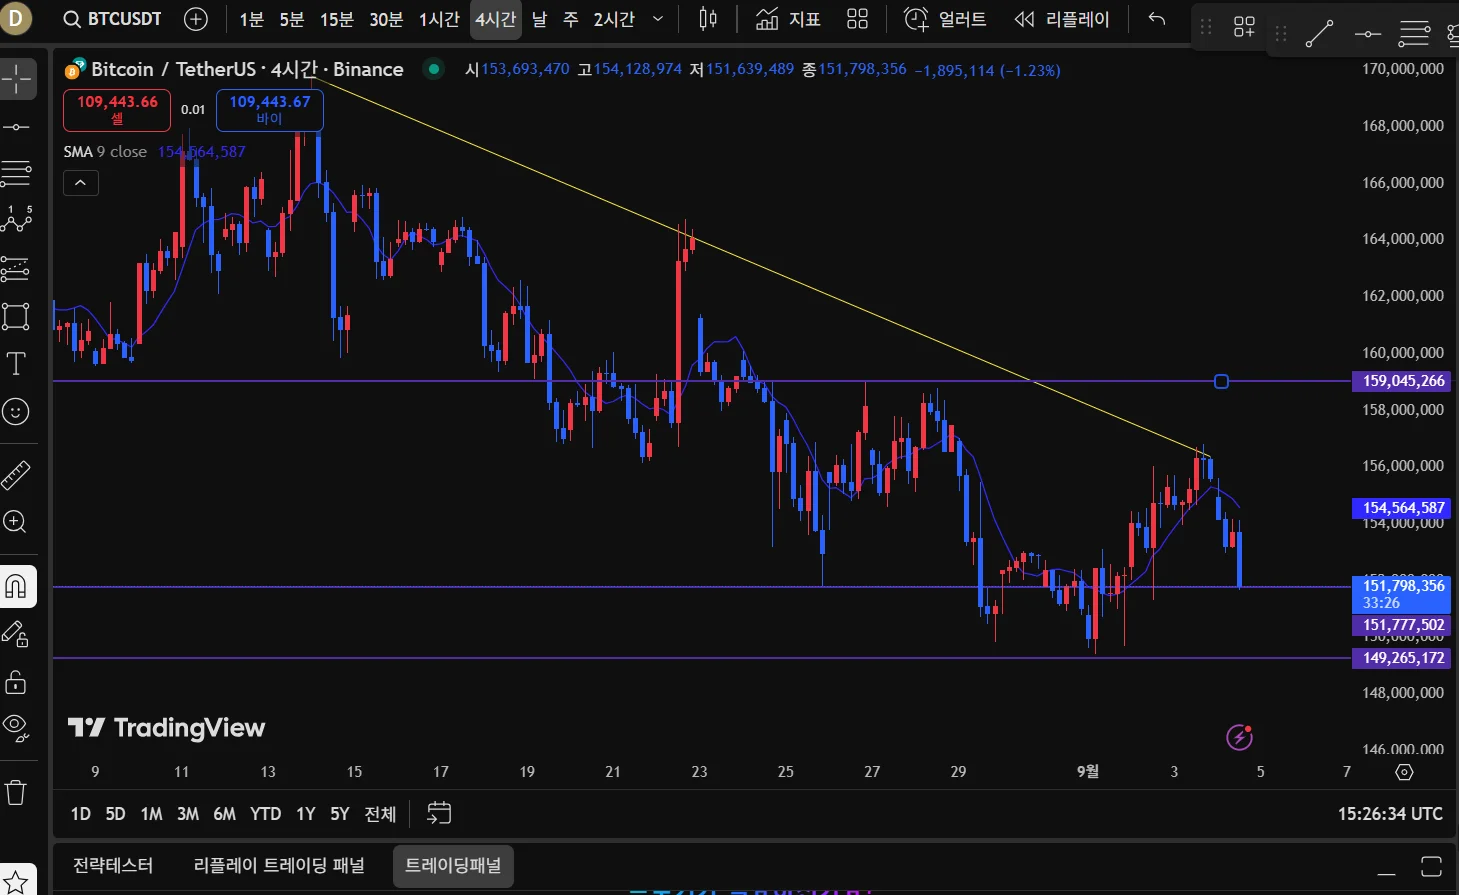Select the ruler measure tool

[x=16, y=474]
